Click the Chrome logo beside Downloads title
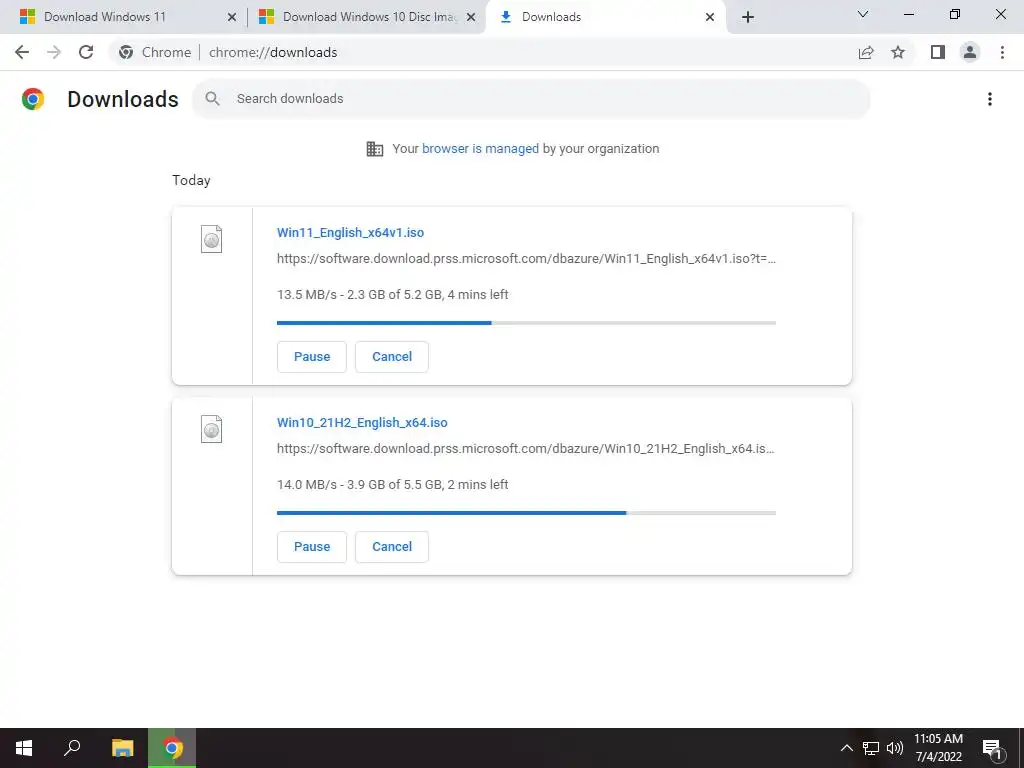Image resolution: width=1024 pixels, height=768 pixels. click(x=33, y=99)
